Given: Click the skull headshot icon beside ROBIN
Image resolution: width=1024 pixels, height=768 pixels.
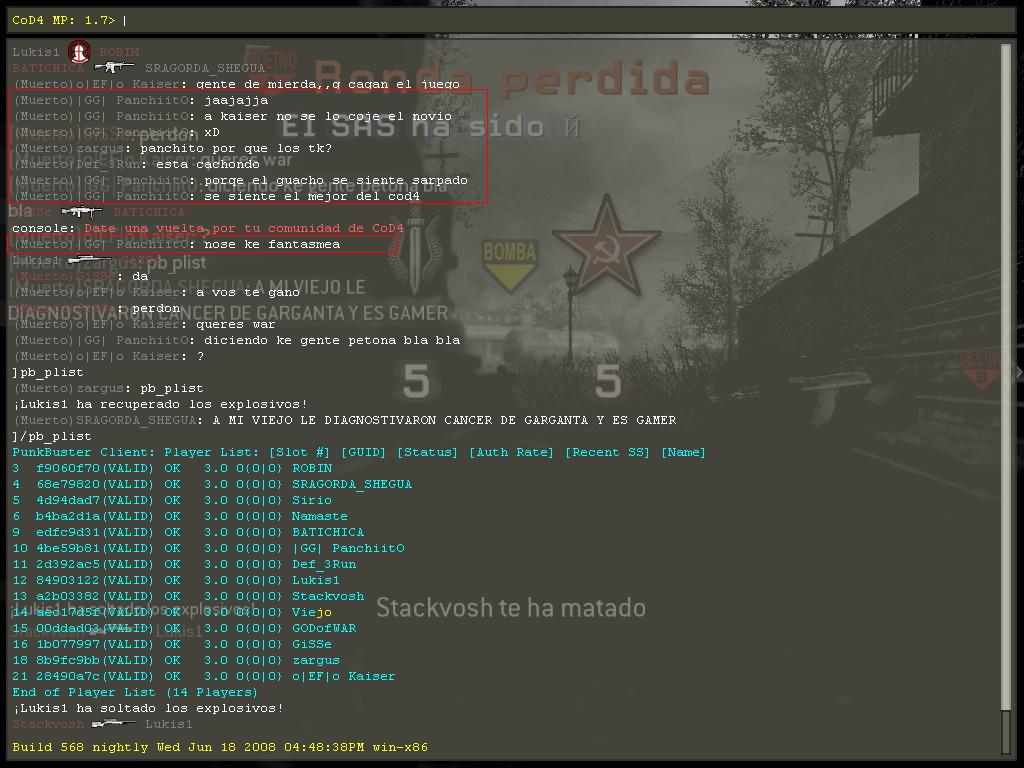Looking at the screenshot, I should pos(80,51).
